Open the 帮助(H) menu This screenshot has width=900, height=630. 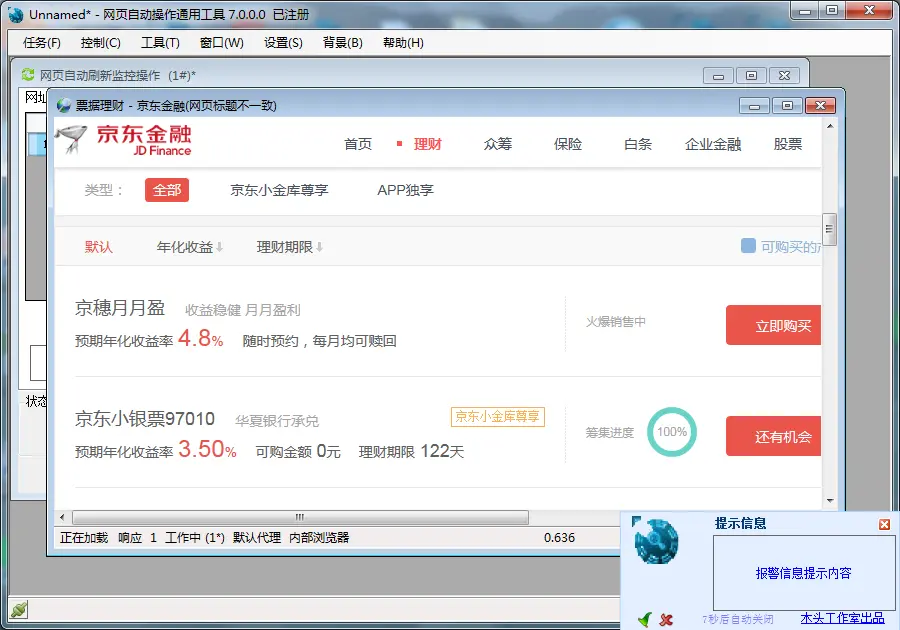point(403,43)
